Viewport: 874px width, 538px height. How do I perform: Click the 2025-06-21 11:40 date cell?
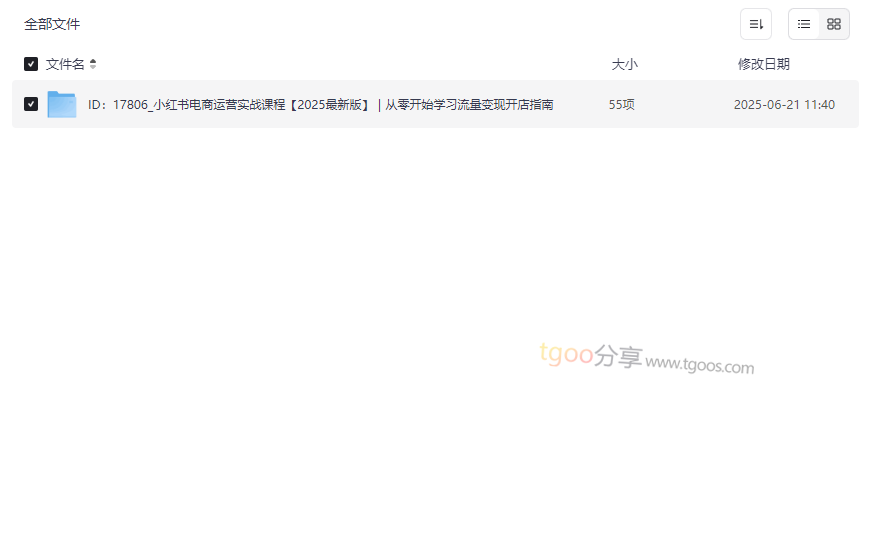(784, 105)
